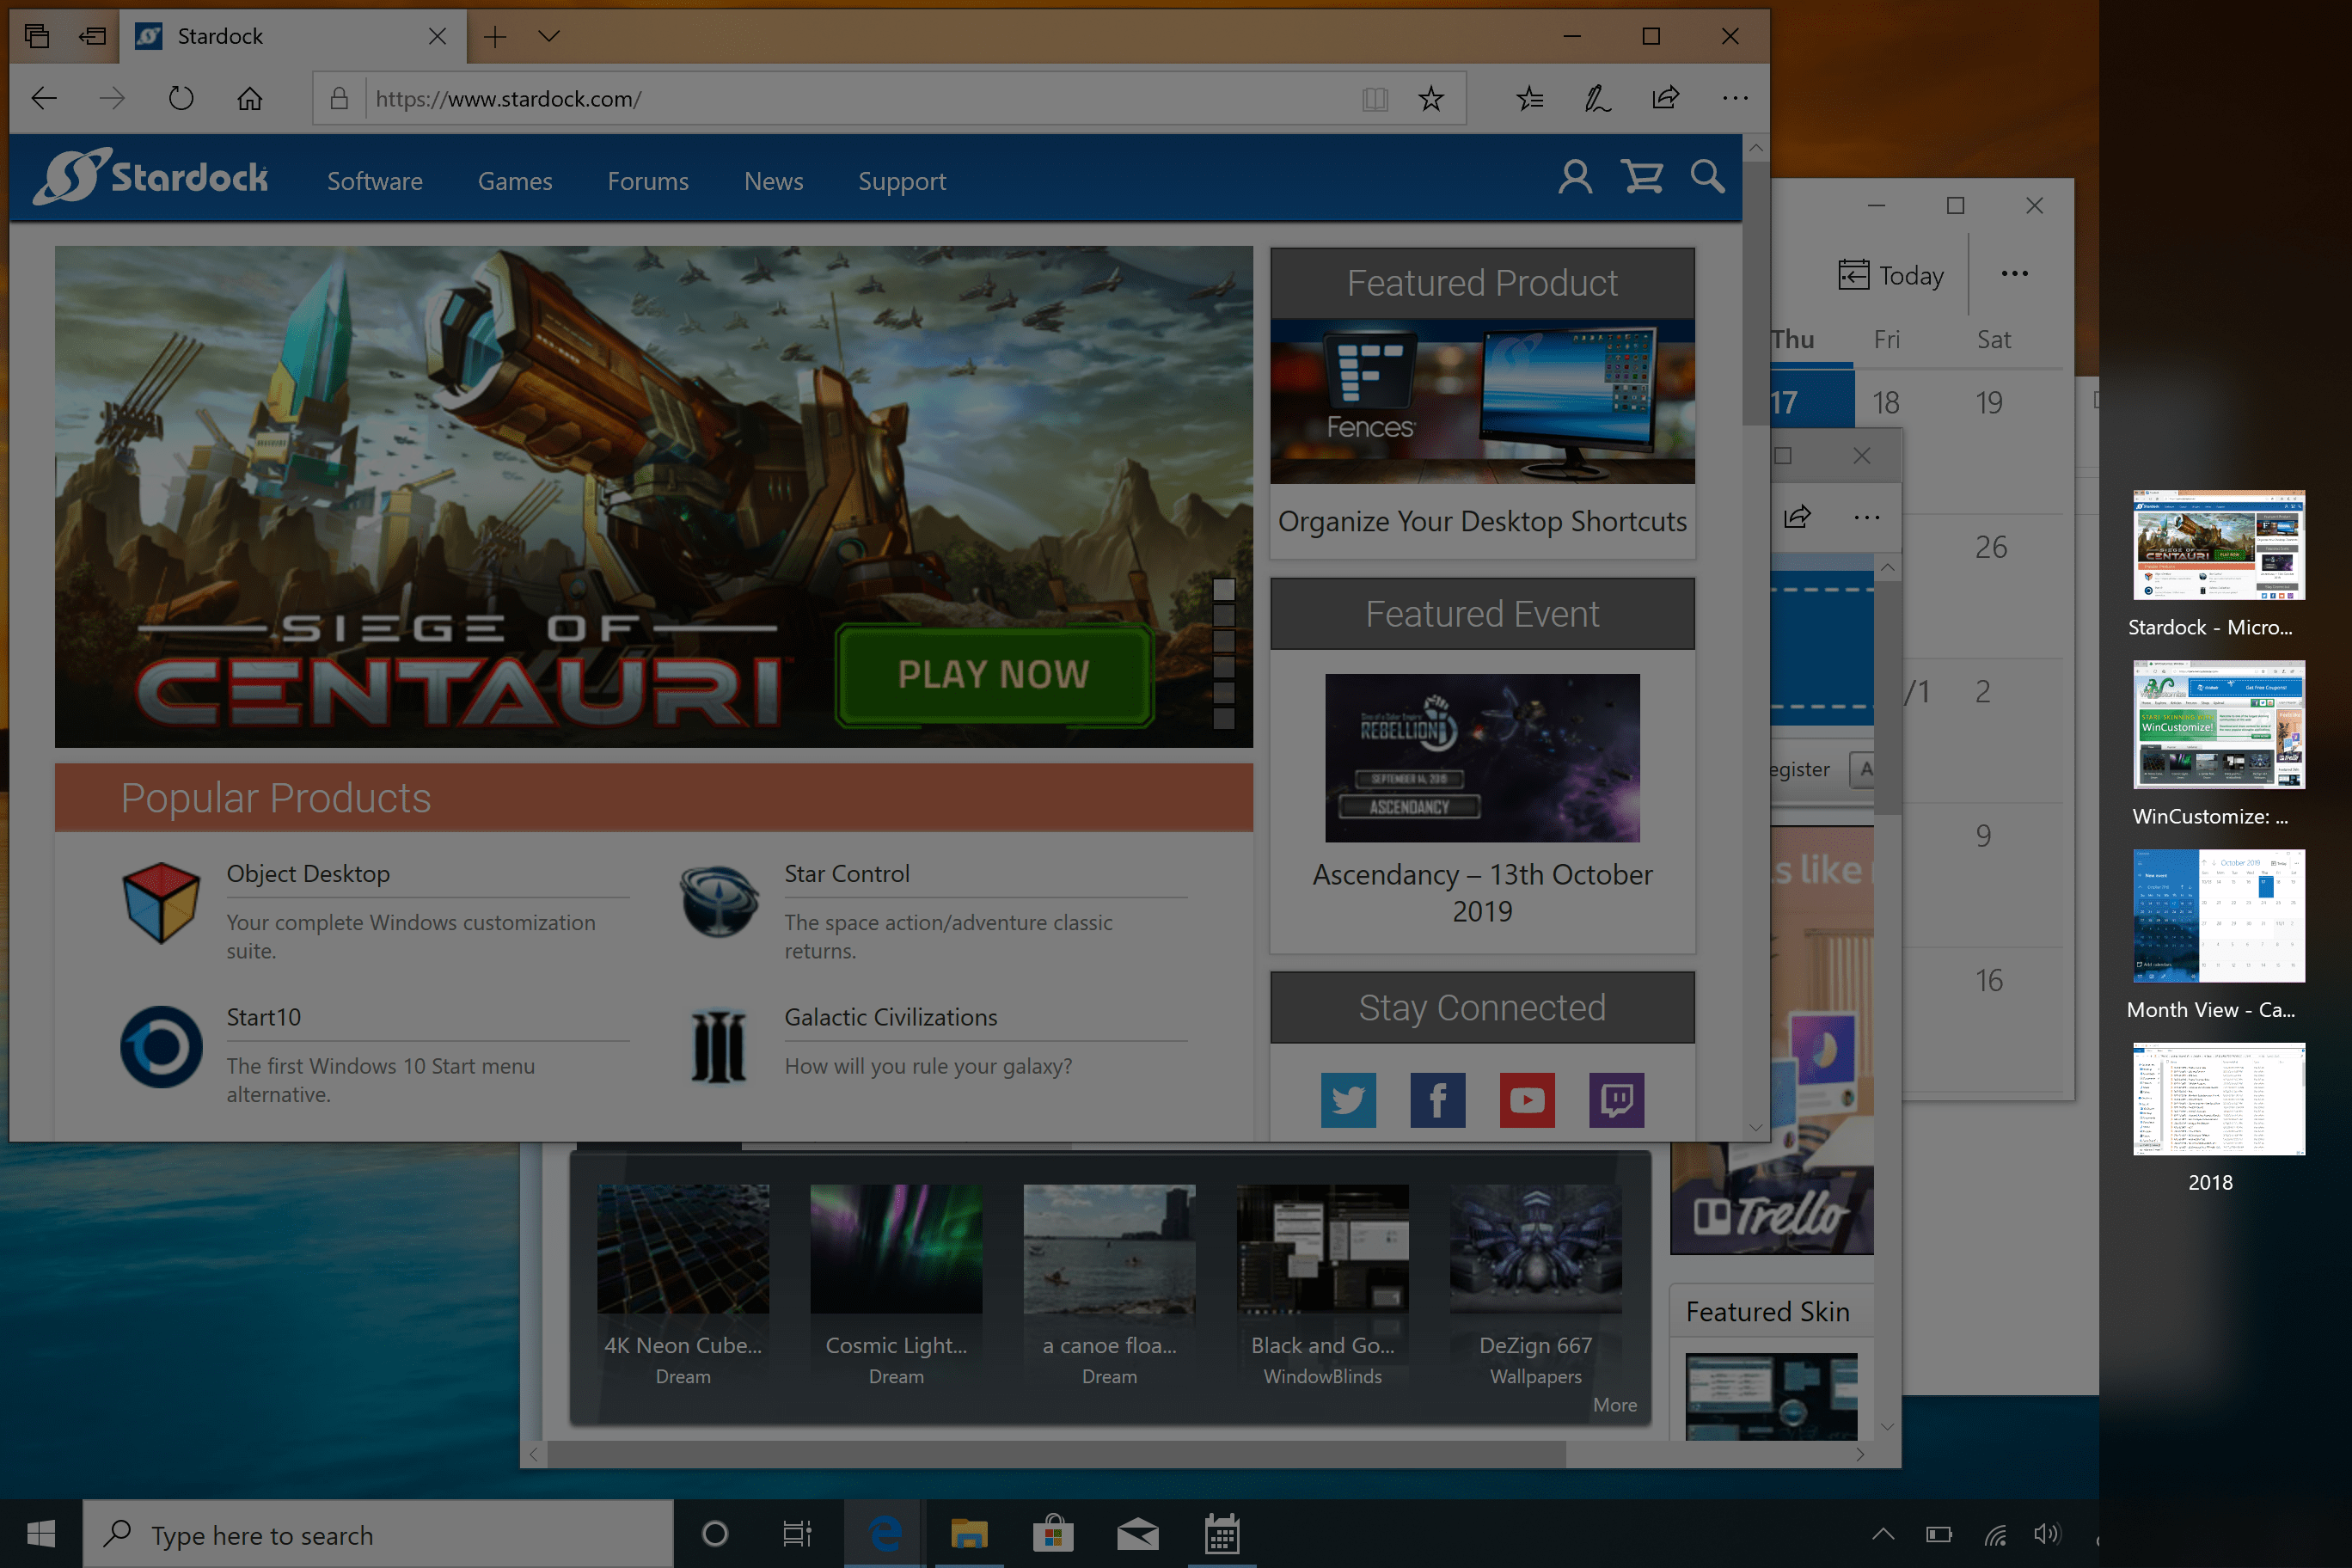
Task: Open File Explorer from taskbar
Action: [968, 1534]
